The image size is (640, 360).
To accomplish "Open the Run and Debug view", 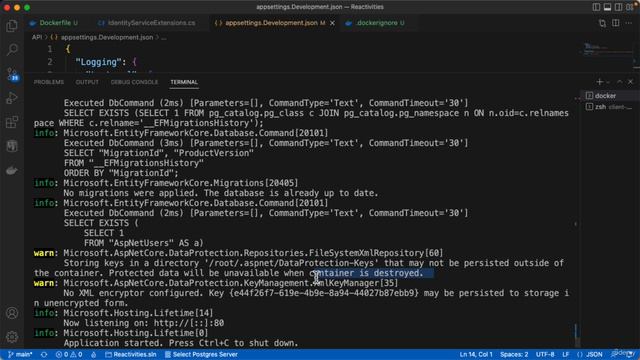I will 12,98.
